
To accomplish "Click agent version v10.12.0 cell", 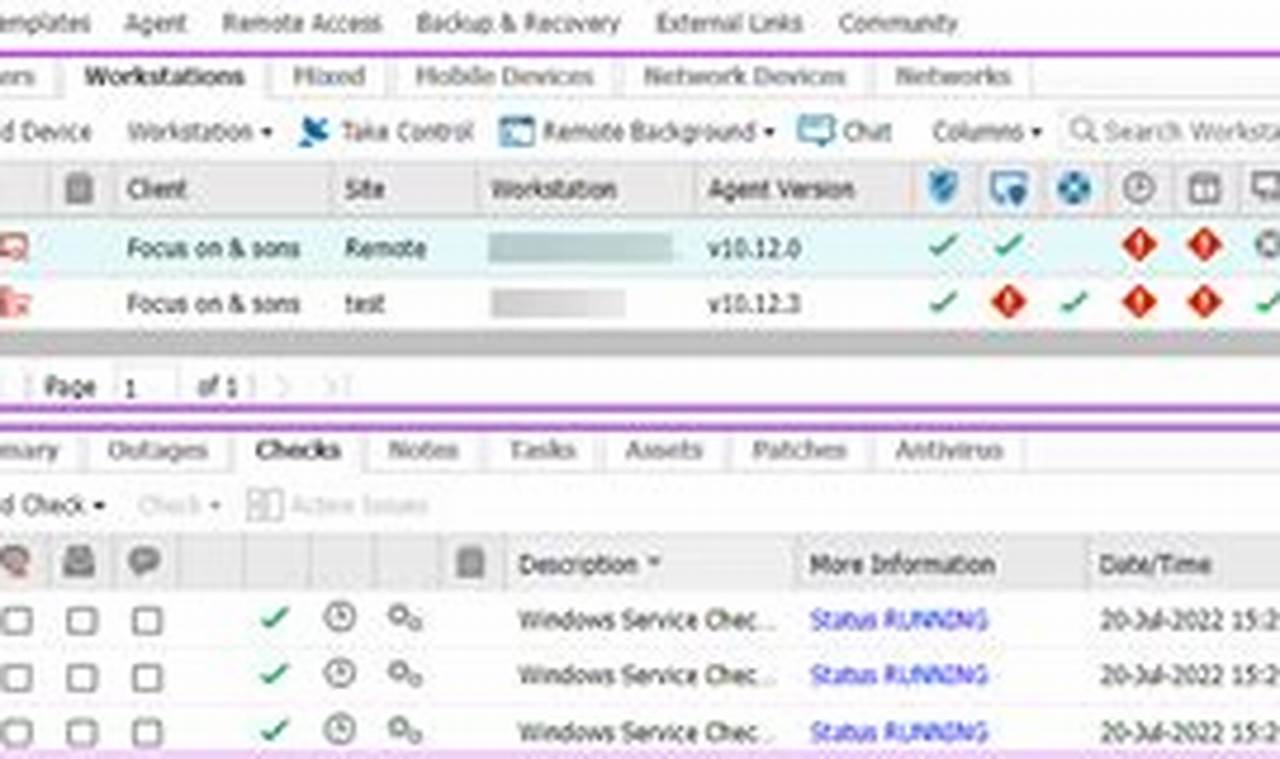I will point(754,248).
